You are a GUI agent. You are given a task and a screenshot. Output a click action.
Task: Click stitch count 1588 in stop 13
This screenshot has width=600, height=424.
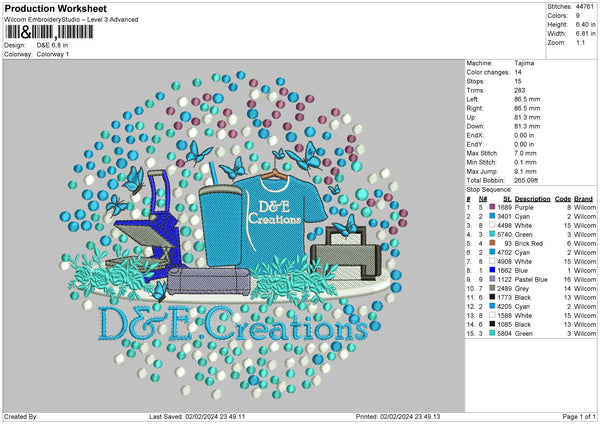tap(504, 315)
